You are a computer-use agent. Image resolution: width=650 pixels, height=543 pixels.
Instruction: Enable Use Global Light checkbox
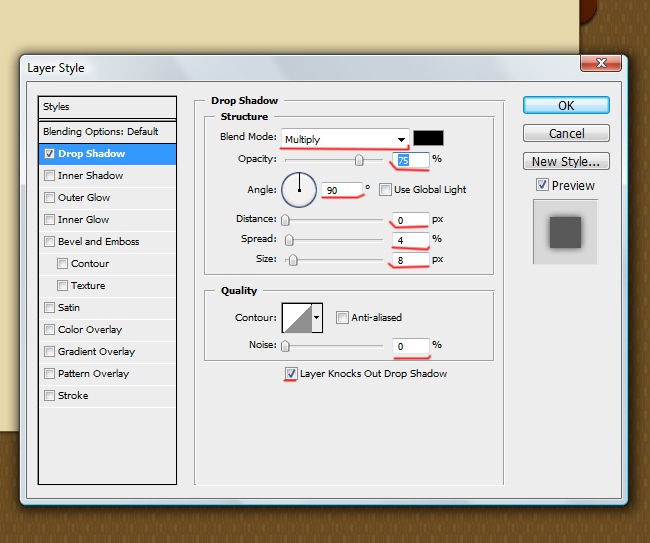tap(385, 189)
